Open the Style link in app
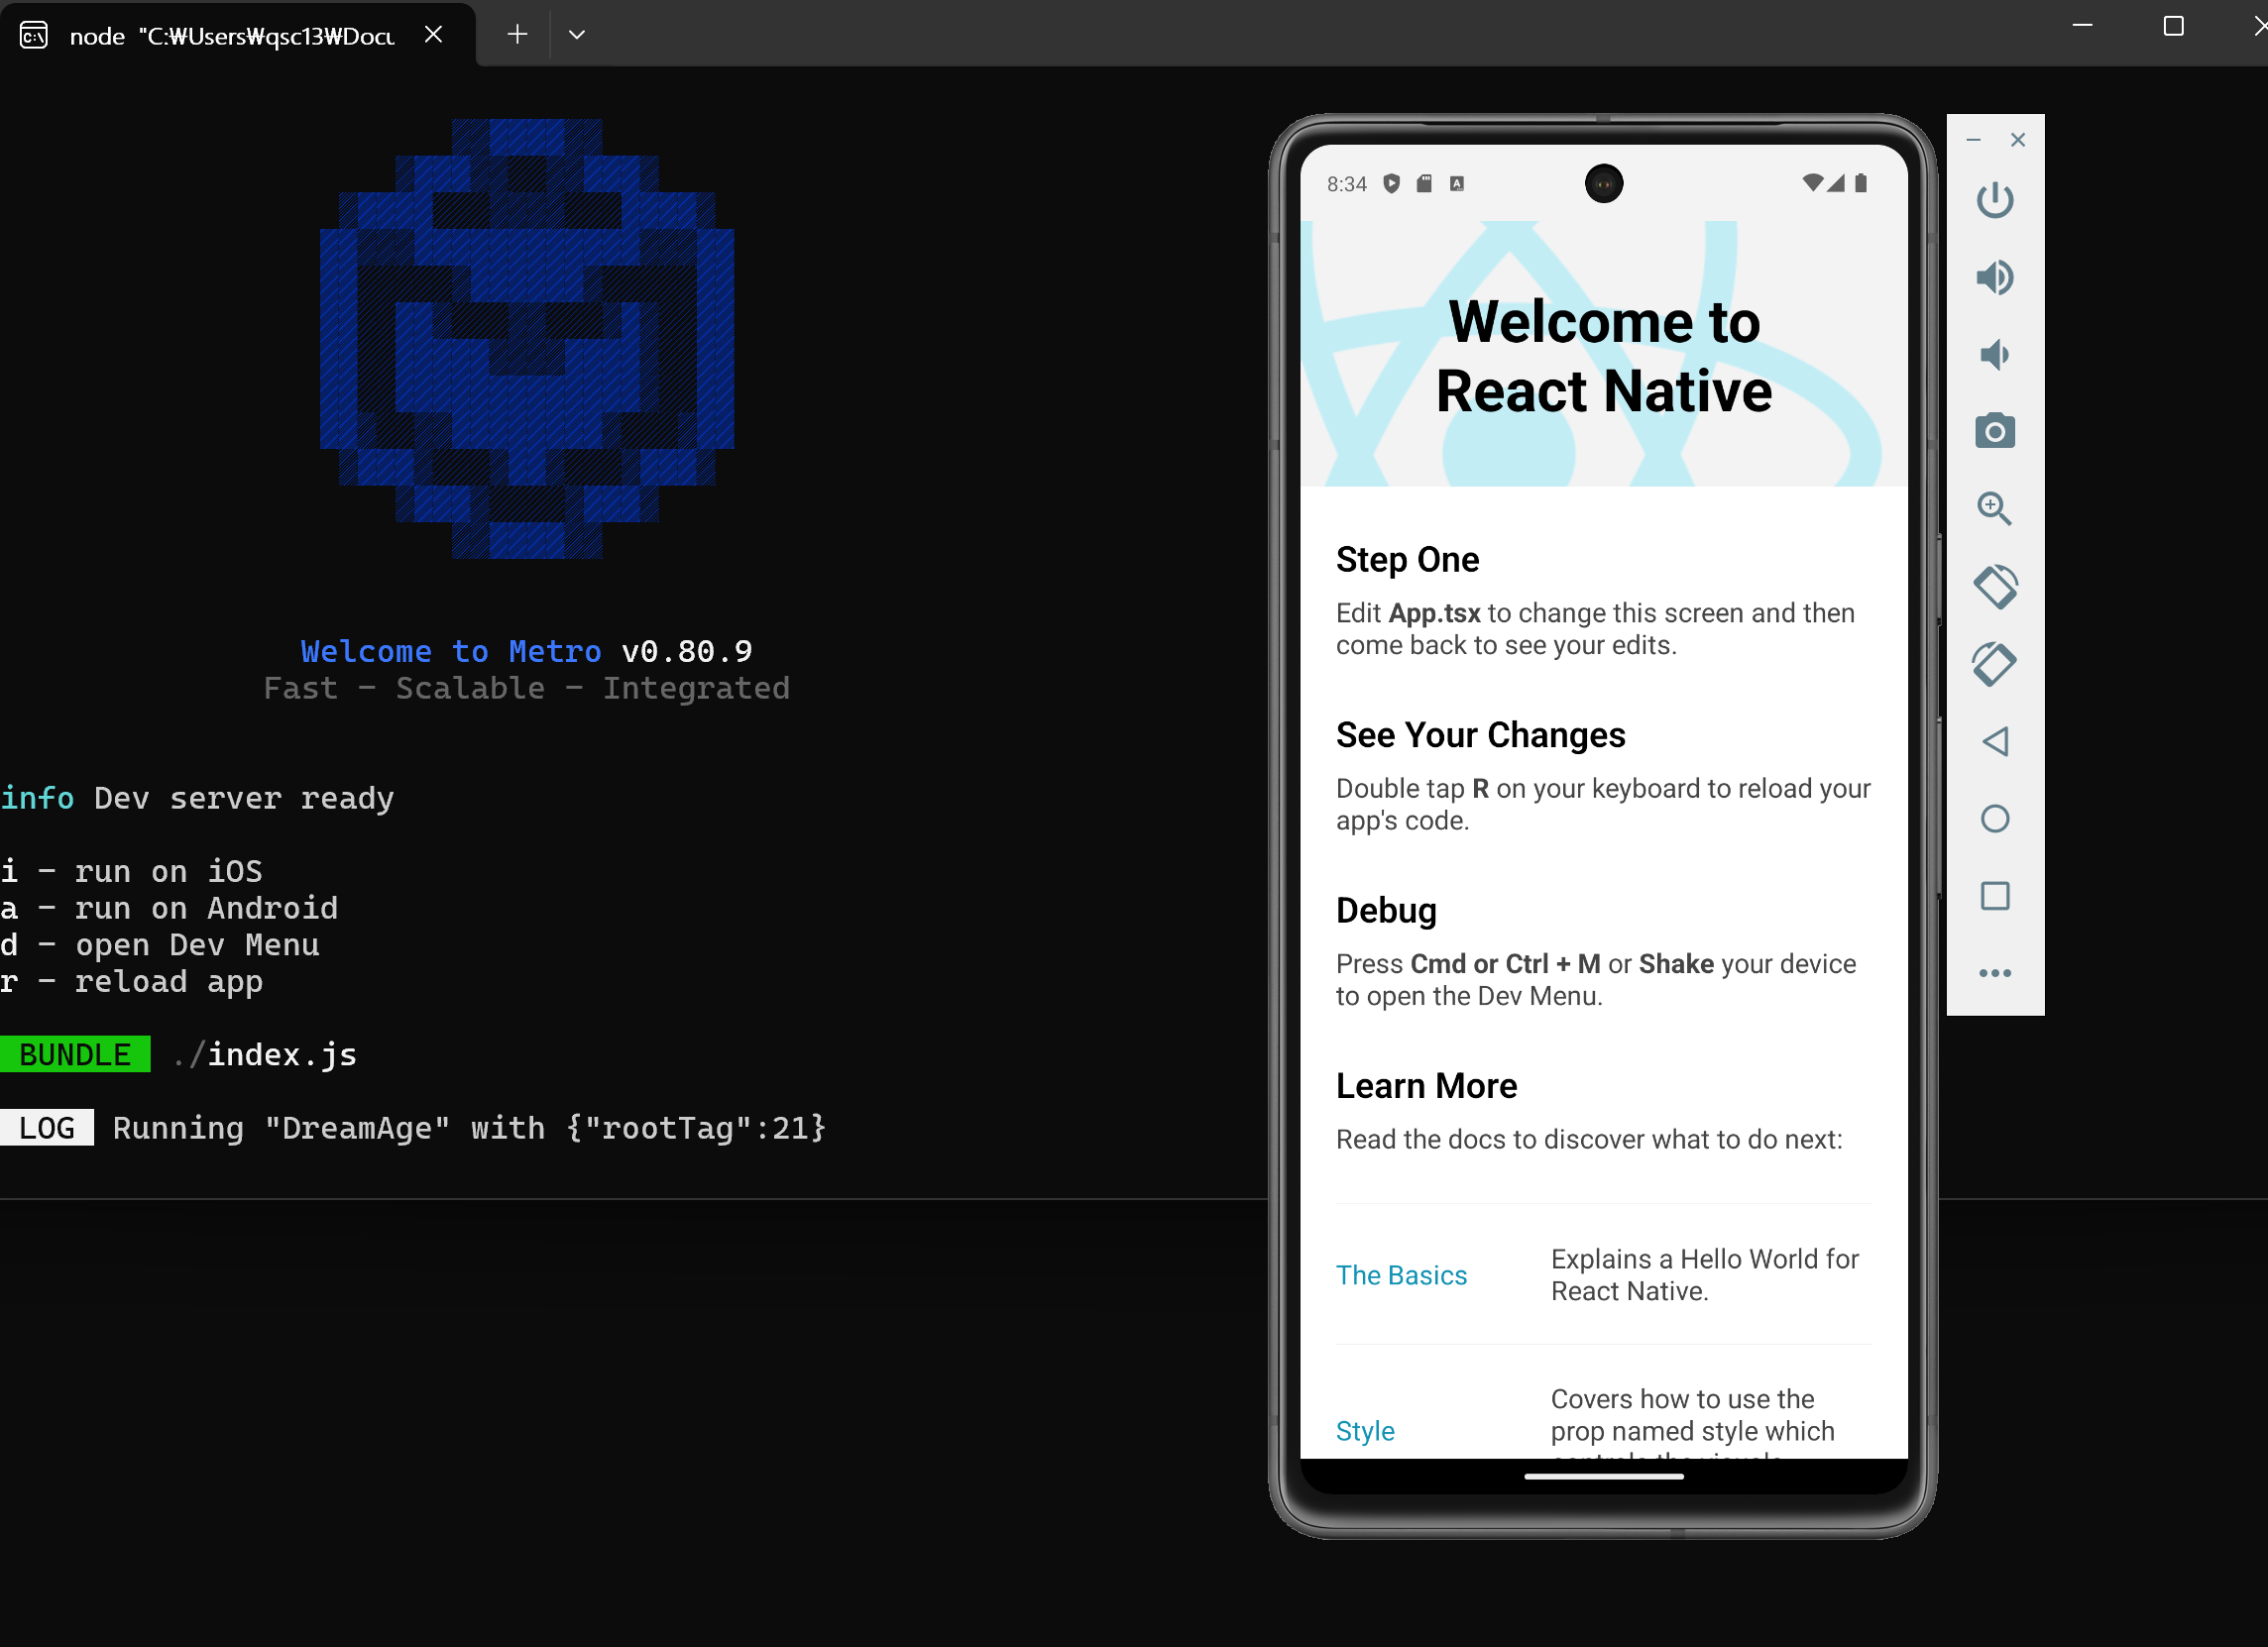Image resolution: width=2268 pixels, height=1647 pixels. (1365, 1431)
